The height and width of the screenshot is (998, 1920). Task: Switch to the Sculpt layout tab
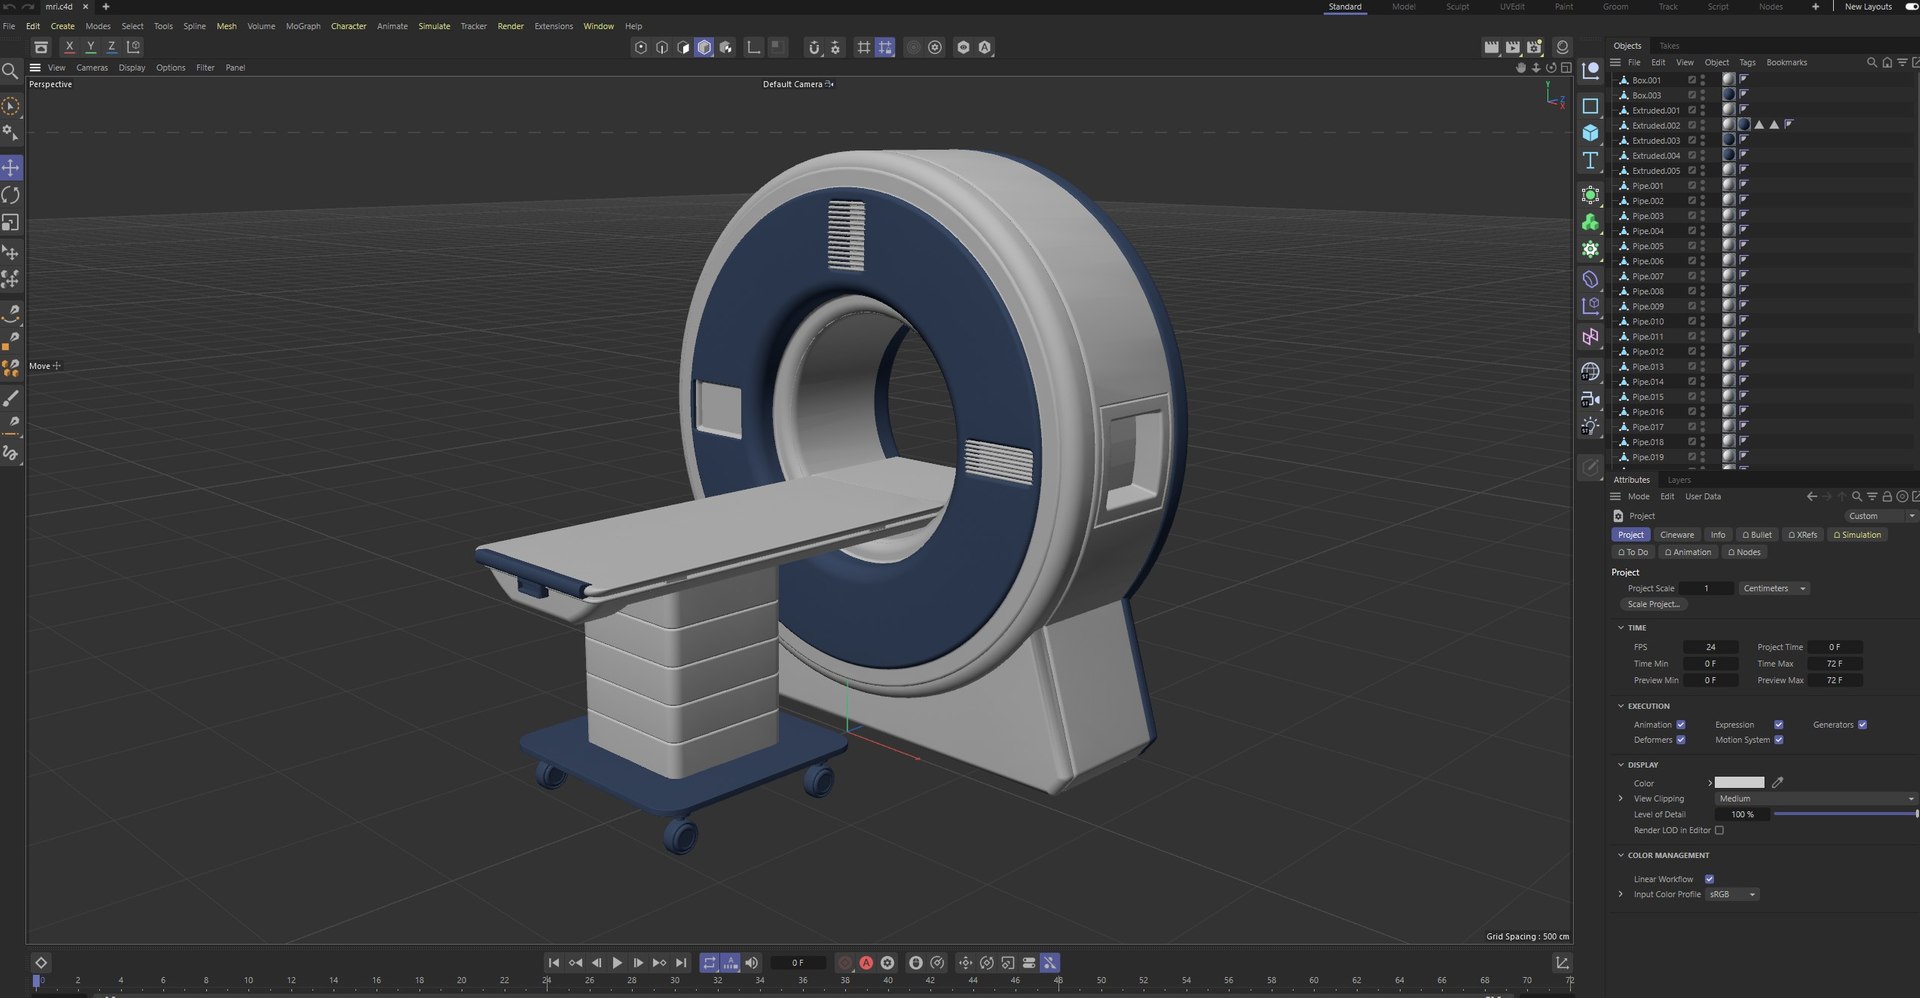click(1457, 7)
